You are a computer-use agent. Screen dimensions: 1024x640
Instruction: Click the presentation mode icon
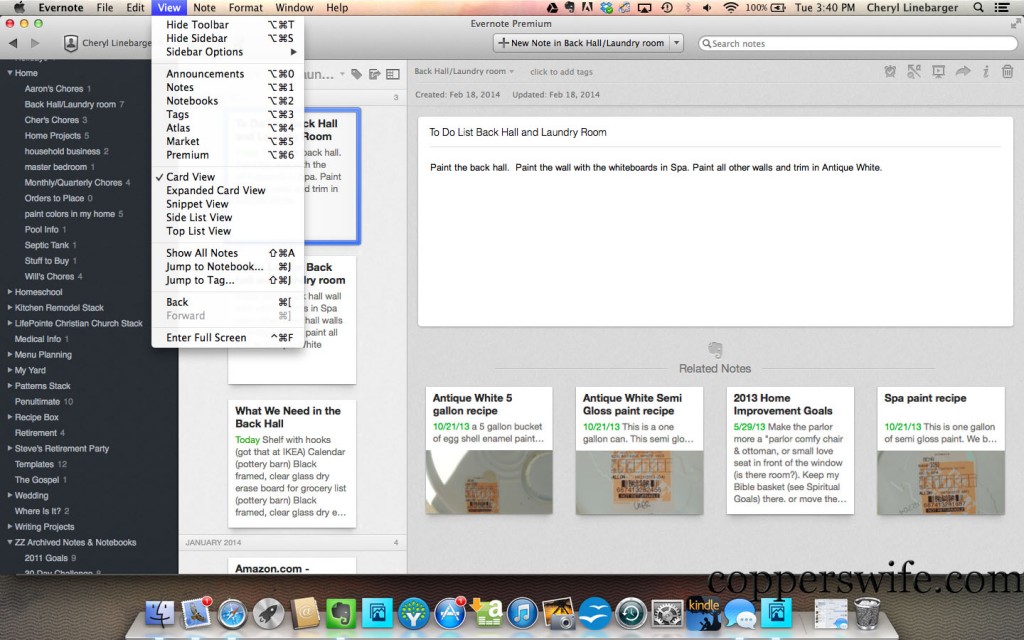938,72
